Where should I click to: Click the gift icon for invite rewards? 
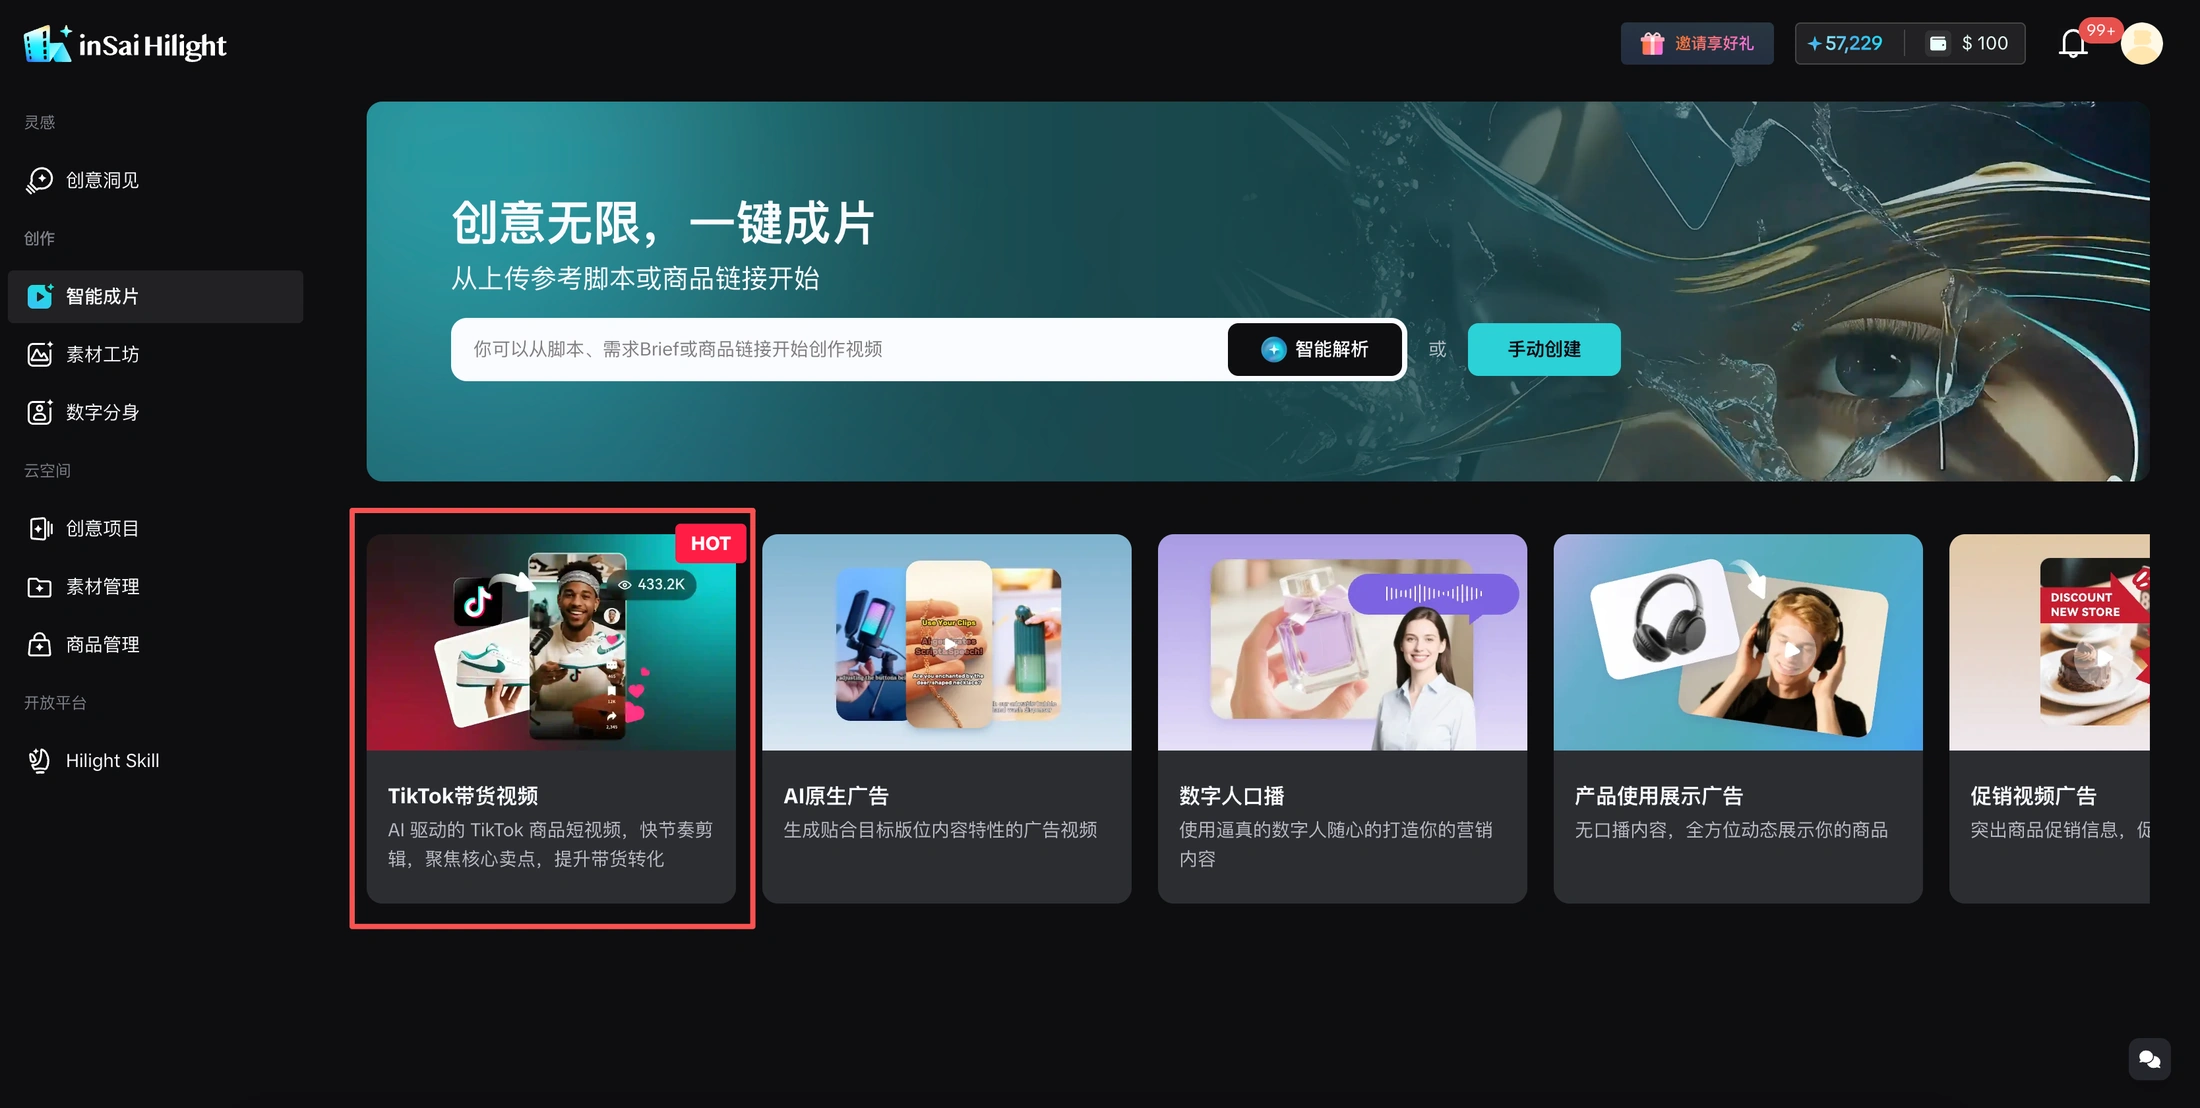coord(1652,43)
